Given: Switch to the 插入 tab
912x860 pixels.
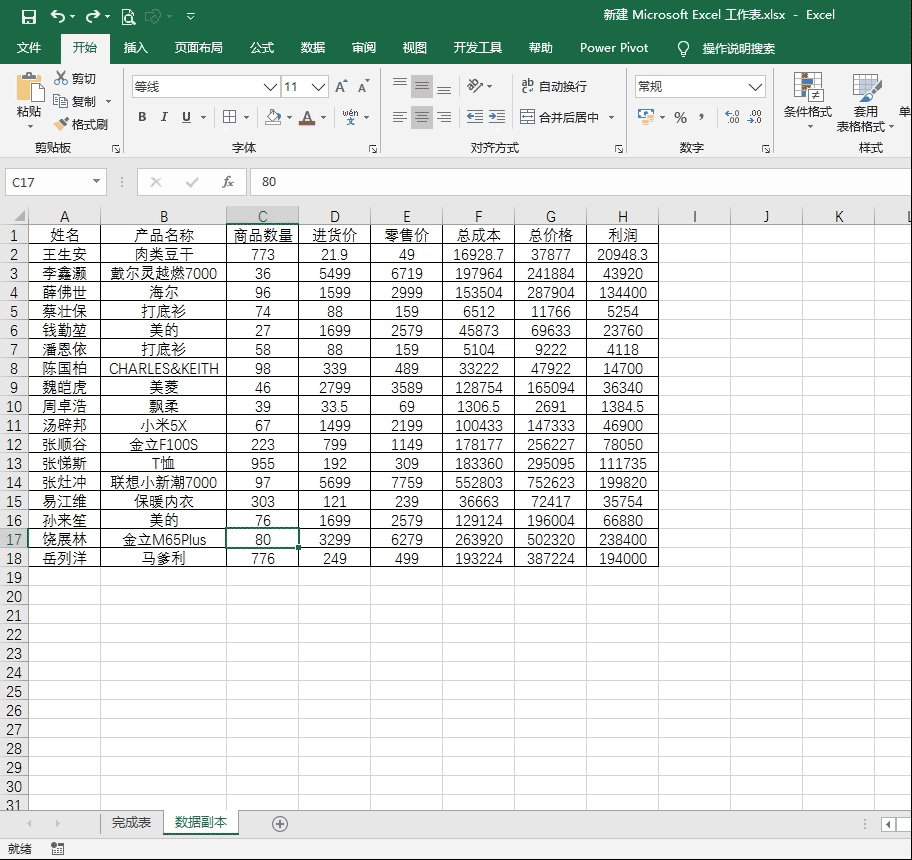Looking at the screenshot, I should [x=136, y=48].
